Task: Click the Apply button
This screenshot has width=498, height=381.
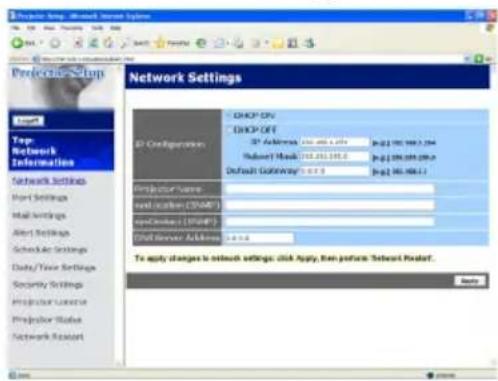Action: (469, 281)
